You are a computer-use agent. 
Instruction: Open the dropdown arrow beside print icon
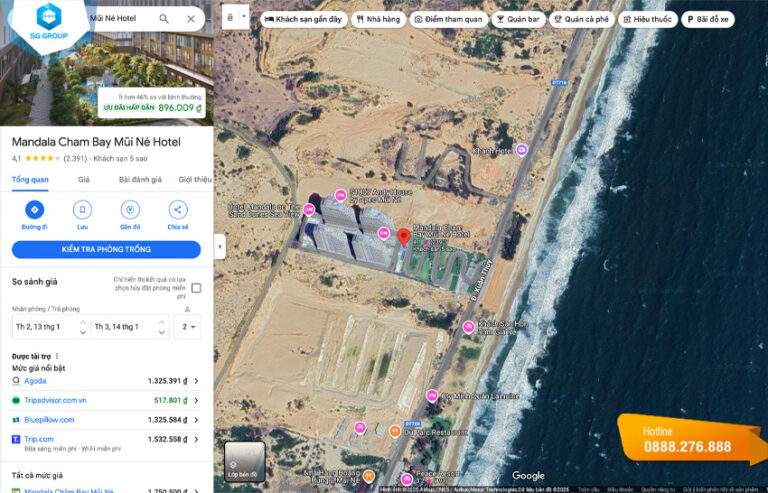pos(243,17)
